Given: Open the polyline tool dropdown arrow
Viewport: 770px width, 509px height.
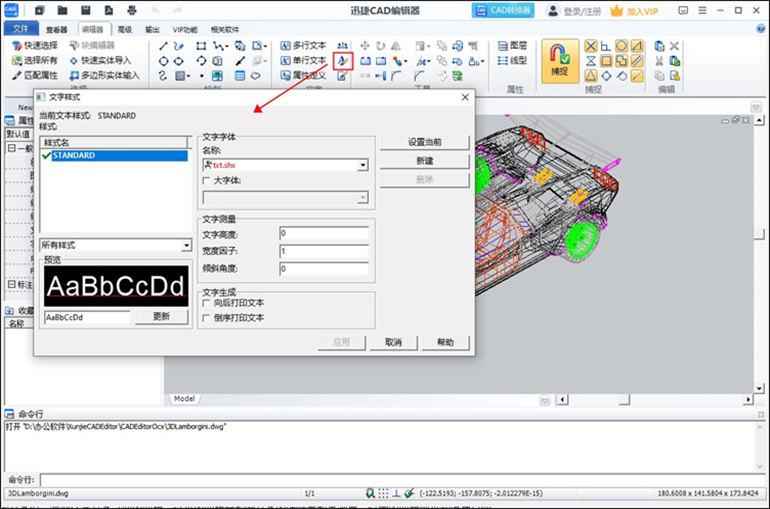Looking at the screenshot, I should (227, 47).
